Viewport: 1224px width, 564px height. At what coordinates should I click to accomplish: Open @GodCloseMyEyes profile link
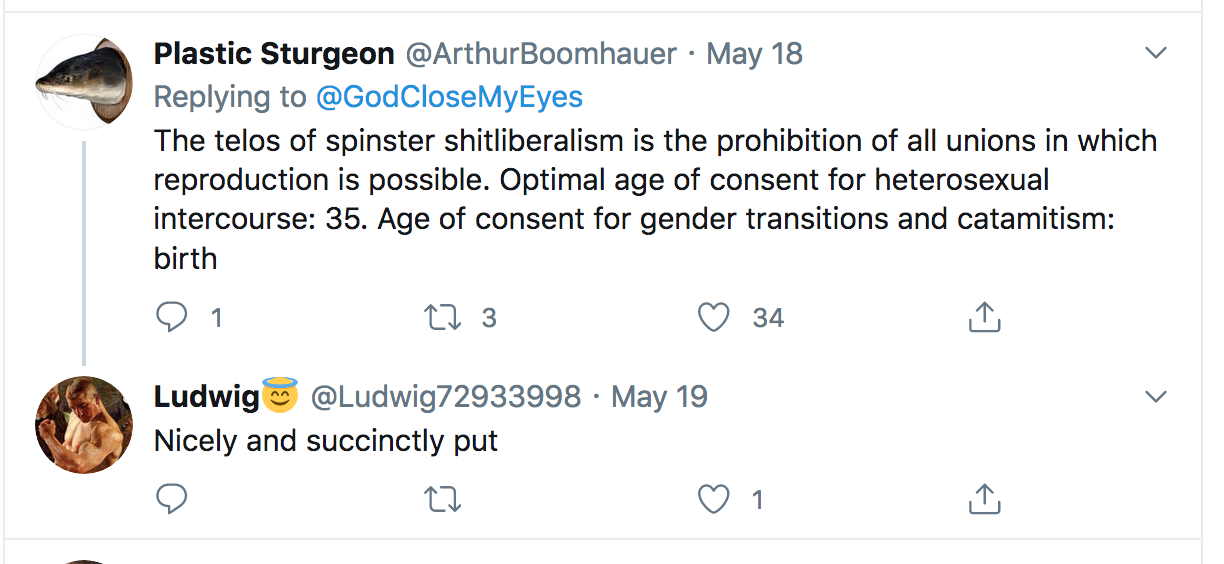(x=449, y=97)
